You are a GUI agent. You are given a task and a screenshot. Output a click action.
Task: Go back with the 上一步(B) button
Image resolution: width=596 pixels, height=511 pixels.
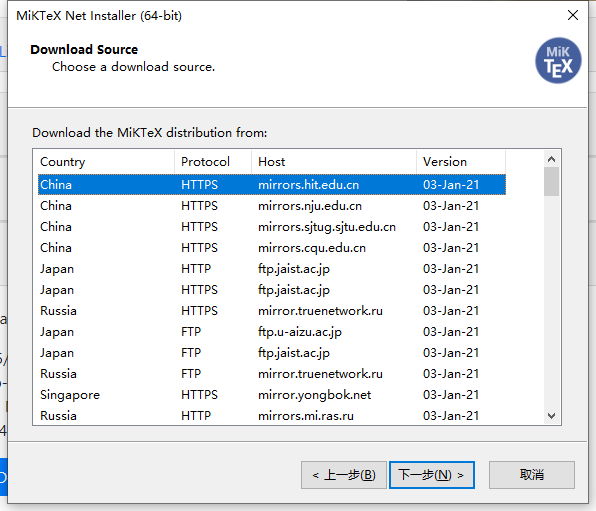point(344,475)
